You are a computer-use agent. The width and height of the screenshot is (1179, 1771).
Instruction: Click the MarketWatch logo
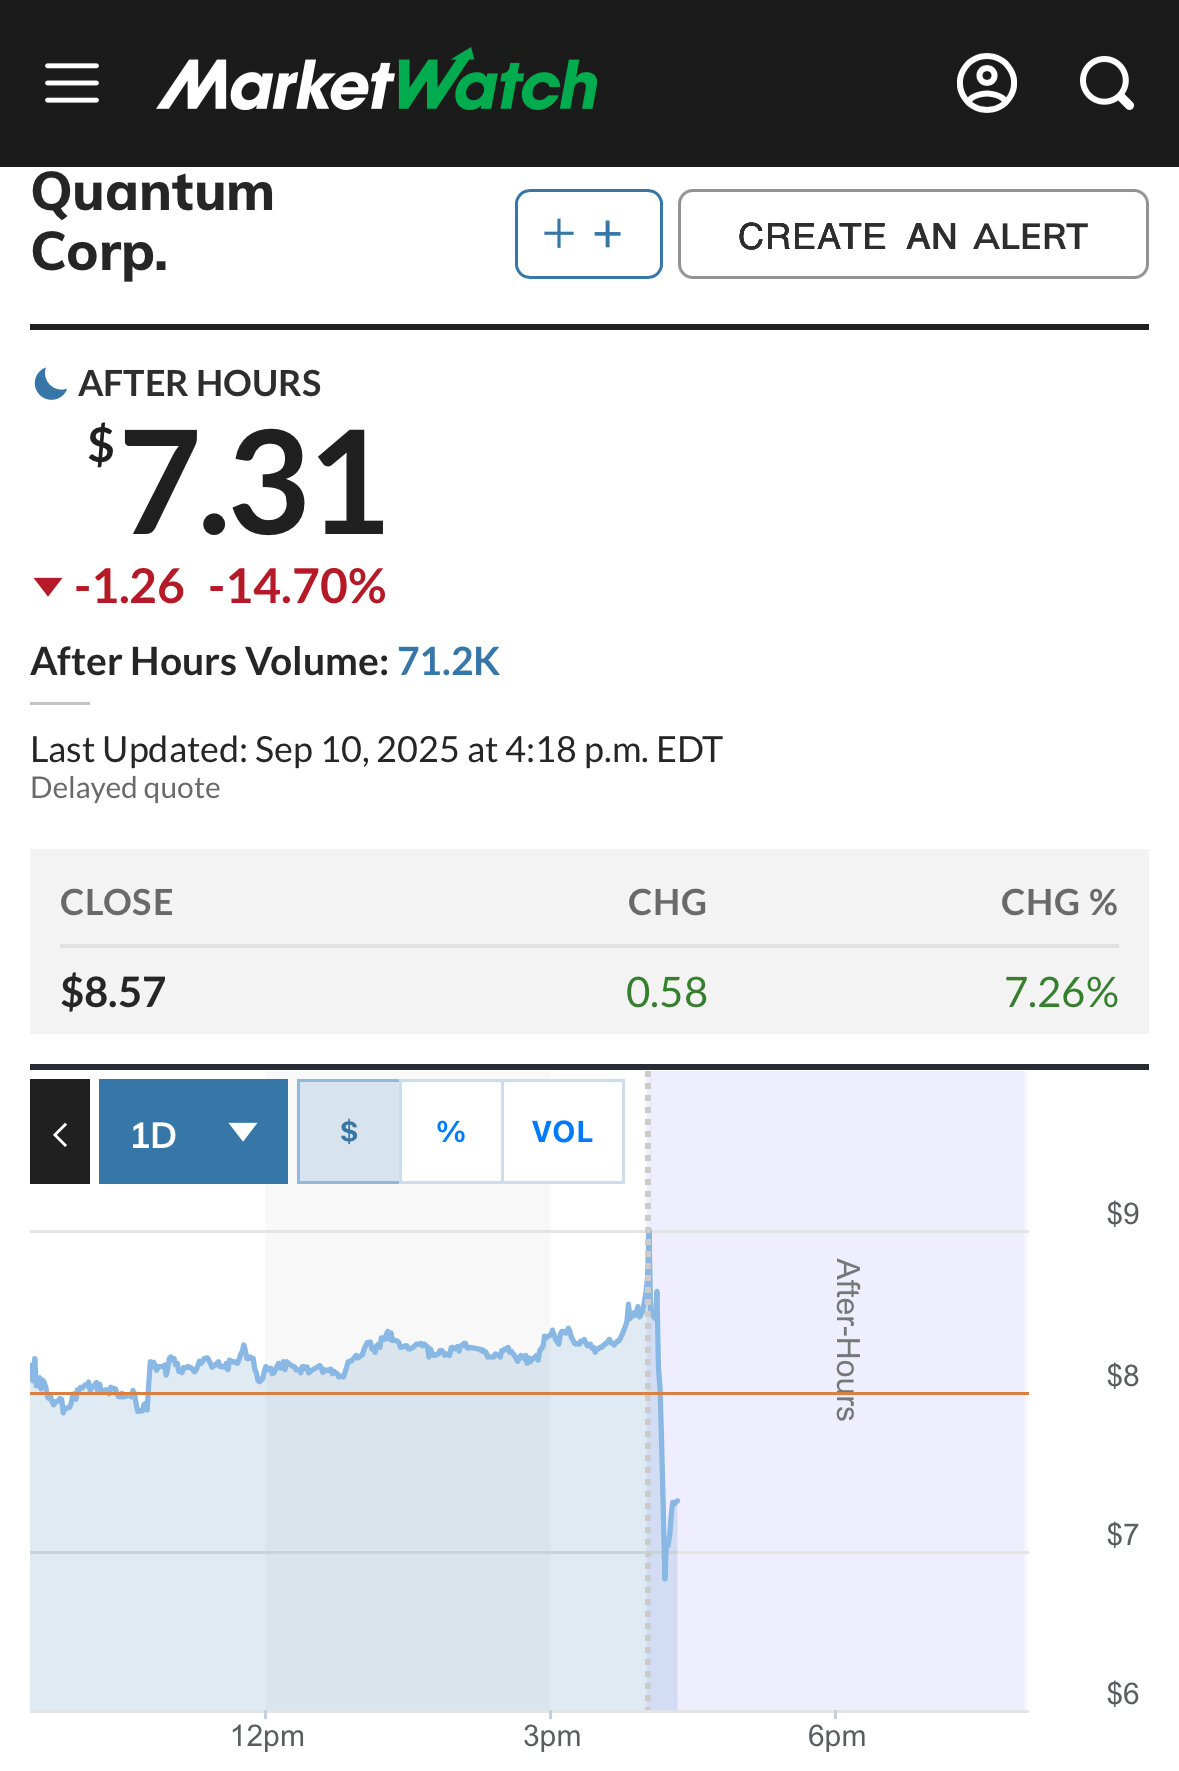pyautogui.click(x=377, y=83)
